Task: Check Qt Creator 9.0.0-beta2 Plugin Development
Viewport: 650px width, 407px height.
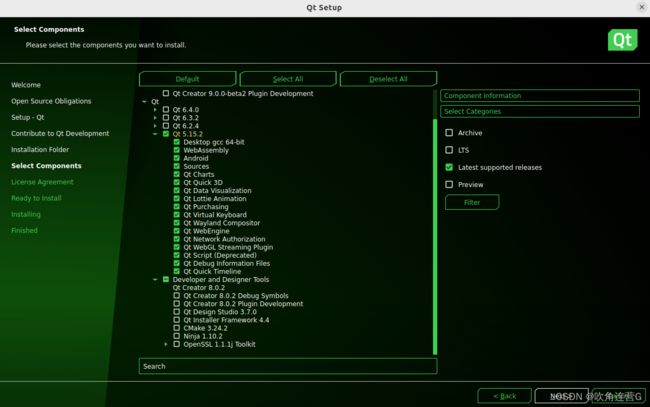Action: [x=166, y=93]
